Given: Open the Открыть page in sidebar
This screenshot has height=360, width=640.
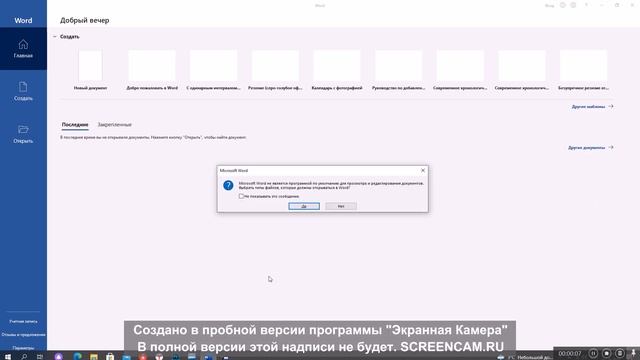Looking at the screenshot, I should (23, 134).
